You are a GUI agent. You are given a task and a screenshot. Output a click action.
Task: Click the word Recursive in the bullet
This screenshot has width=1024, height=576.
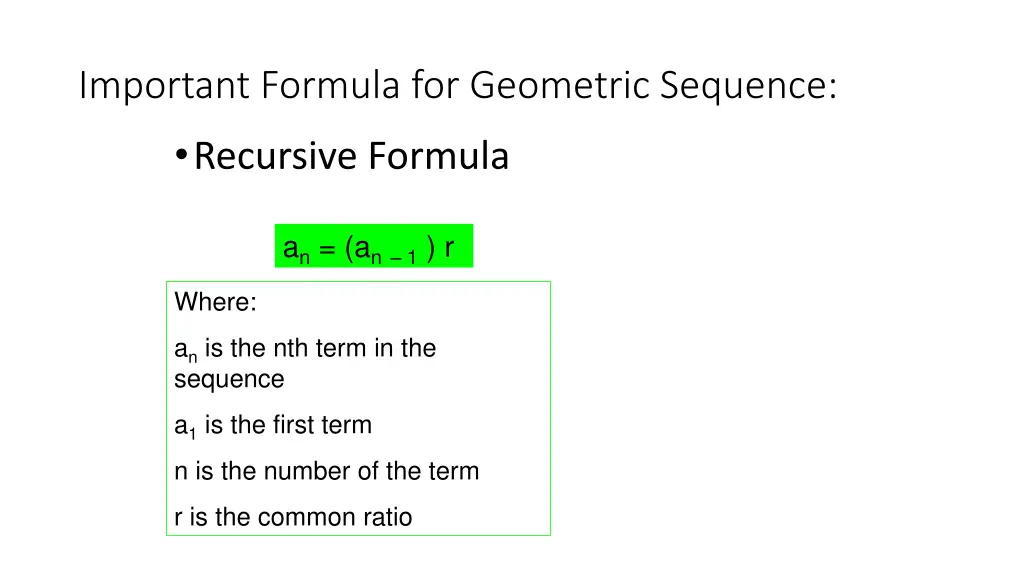coord(275,156)
